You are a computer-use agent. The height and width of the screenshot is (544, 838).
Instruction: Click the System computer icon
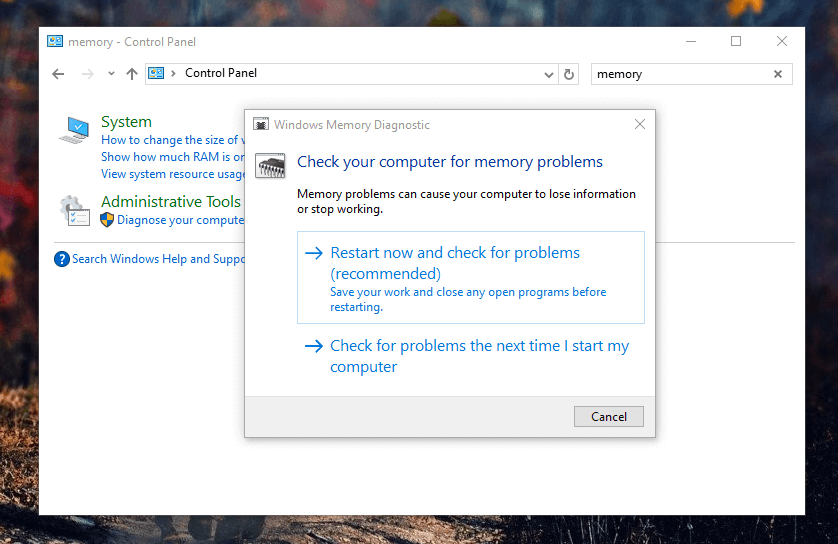[74, 130]
